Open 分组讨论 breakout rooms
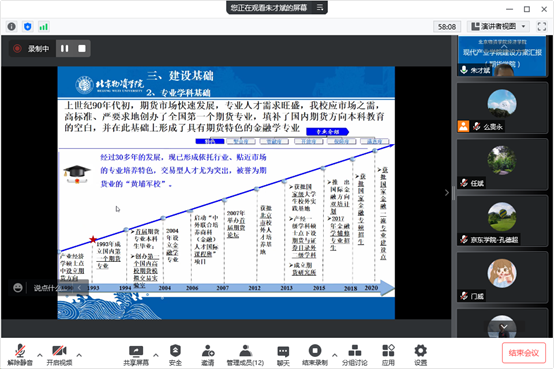 (355, 355)
